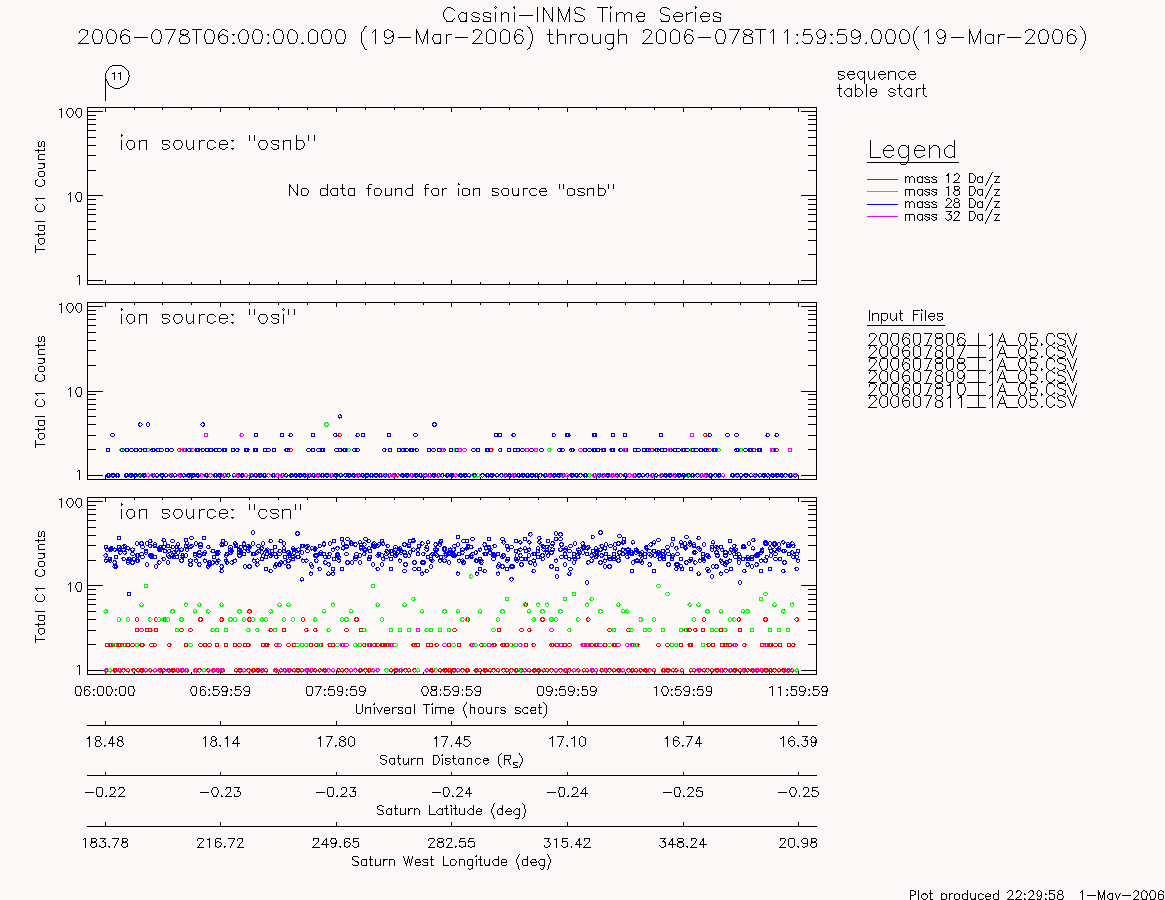
Task: Click the ion source "csn" panel label
Action: point(211,513)
